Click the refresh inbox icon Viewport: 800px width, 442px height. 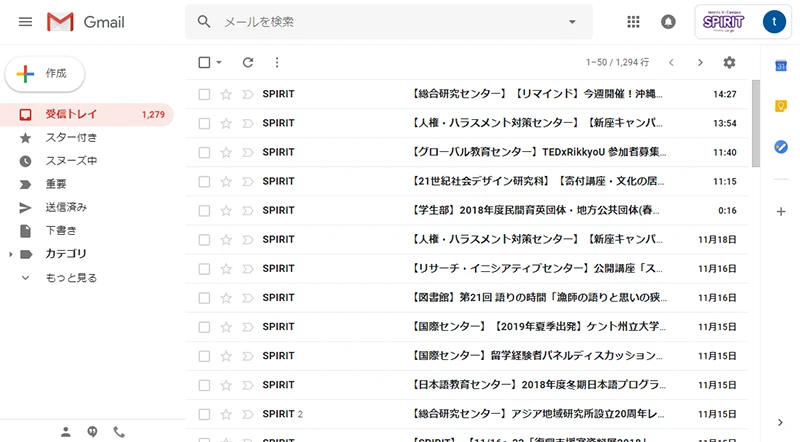point(248,62)
